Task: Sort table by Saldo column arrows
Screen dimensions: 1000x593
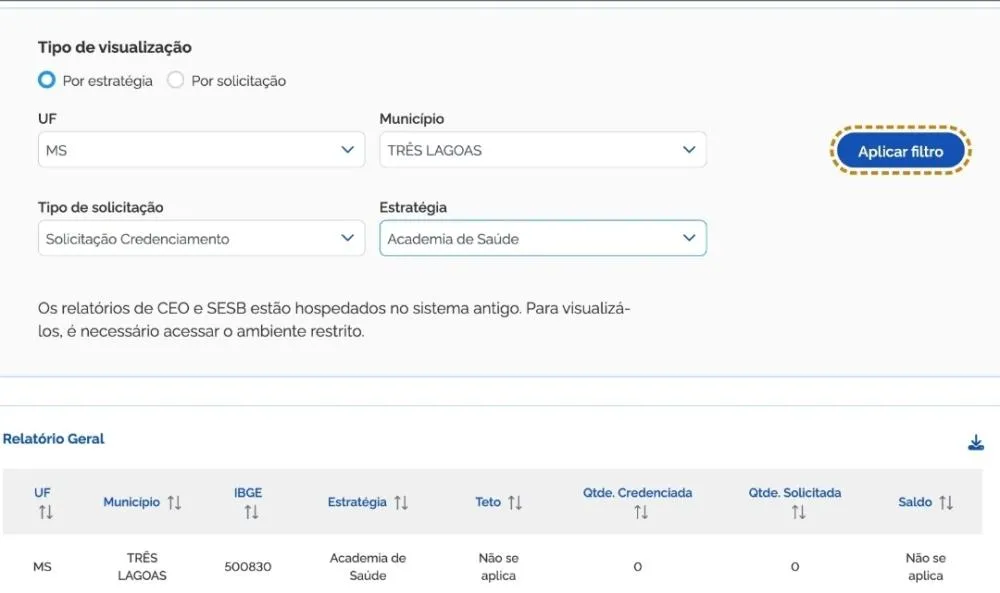Action: [x=946, y=503]
